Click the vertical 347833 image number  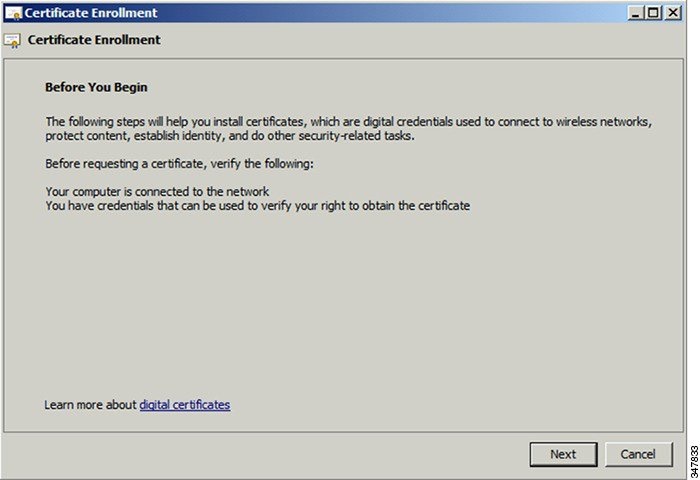pos(691,452)
